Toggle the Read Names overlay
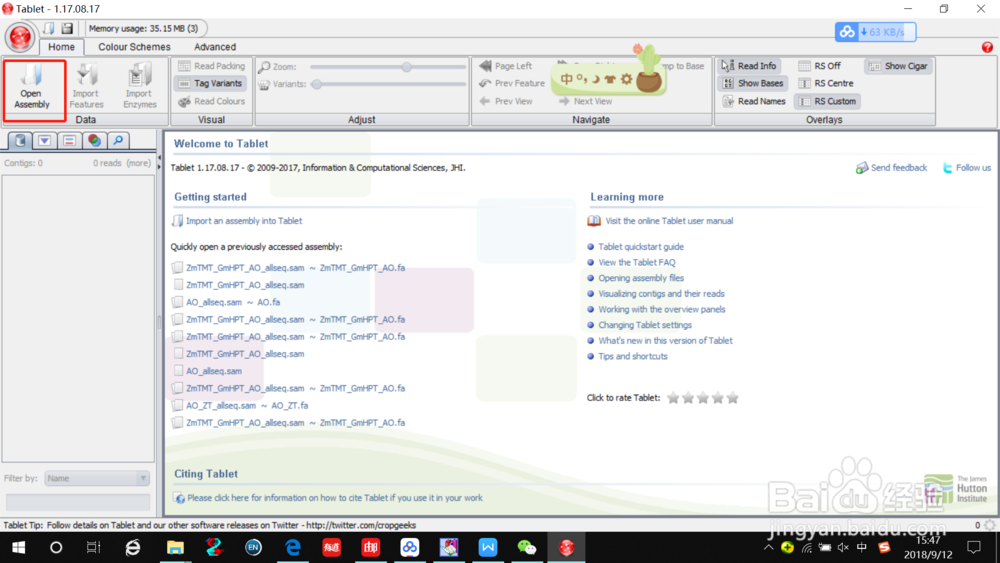Viewport: 1000px width, 563px height. pos(754,101)
